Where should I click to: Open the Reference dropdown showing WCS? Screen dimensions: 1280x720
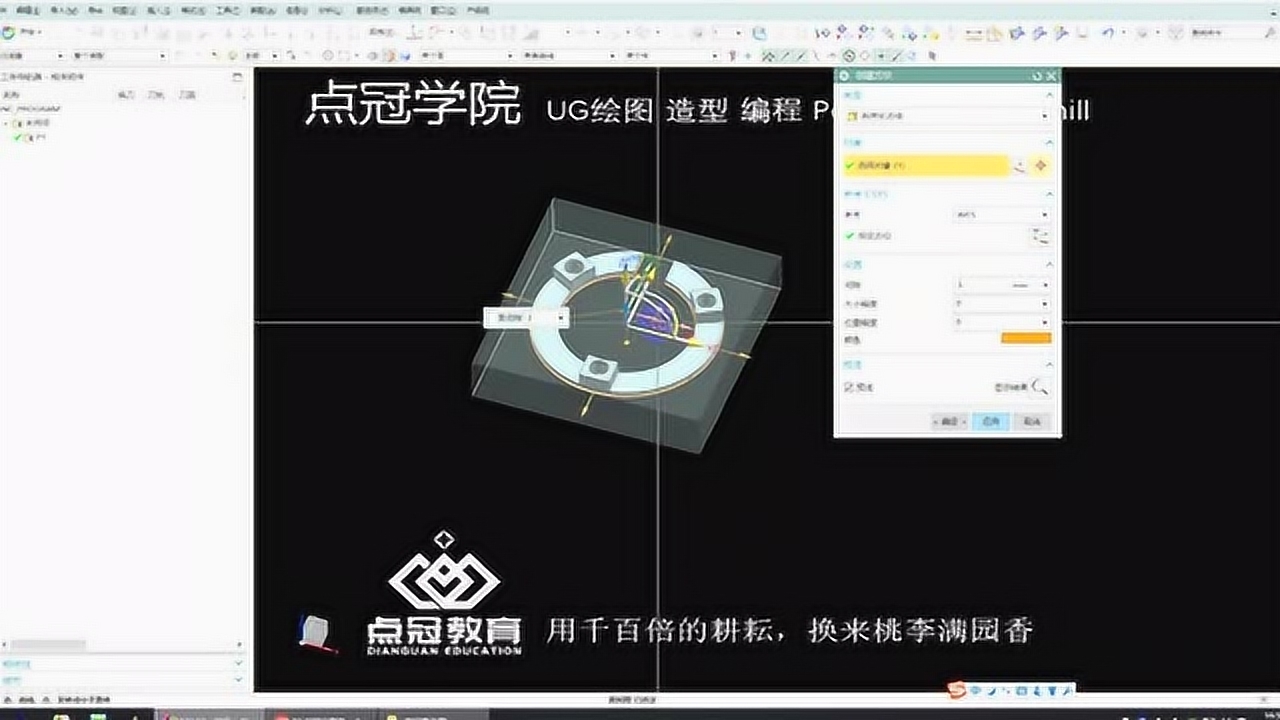(1002, 215)
